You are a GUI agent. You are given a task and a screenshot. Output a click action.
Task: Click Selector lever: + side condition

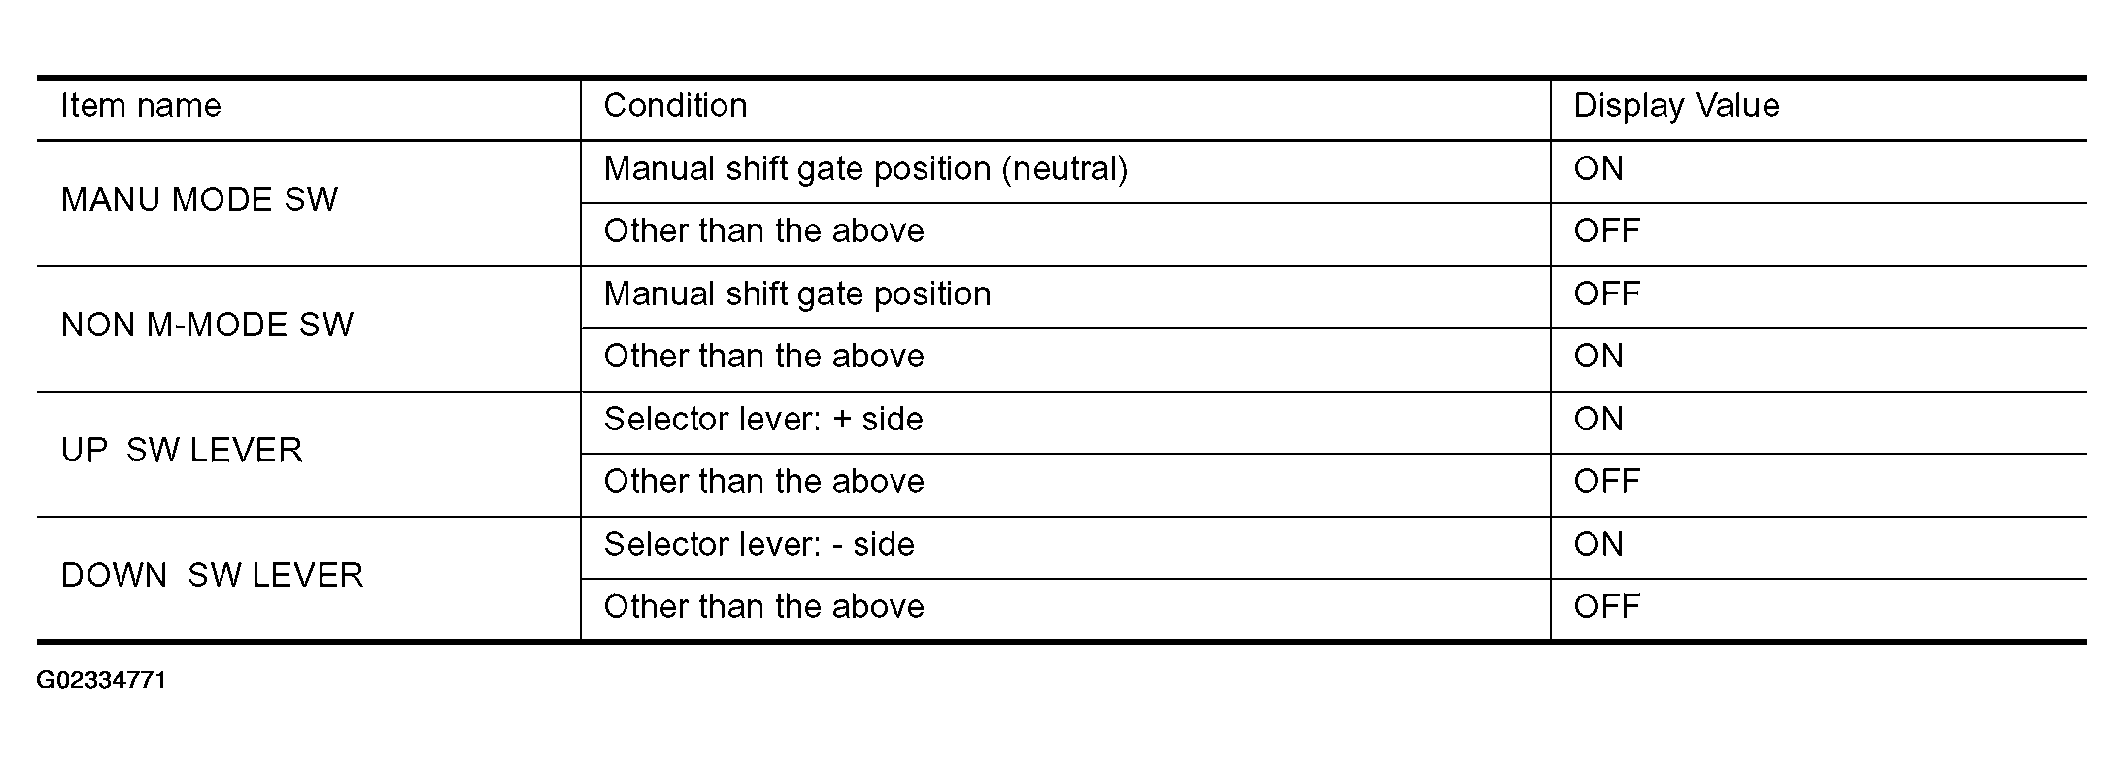click(x=763, y=419)
